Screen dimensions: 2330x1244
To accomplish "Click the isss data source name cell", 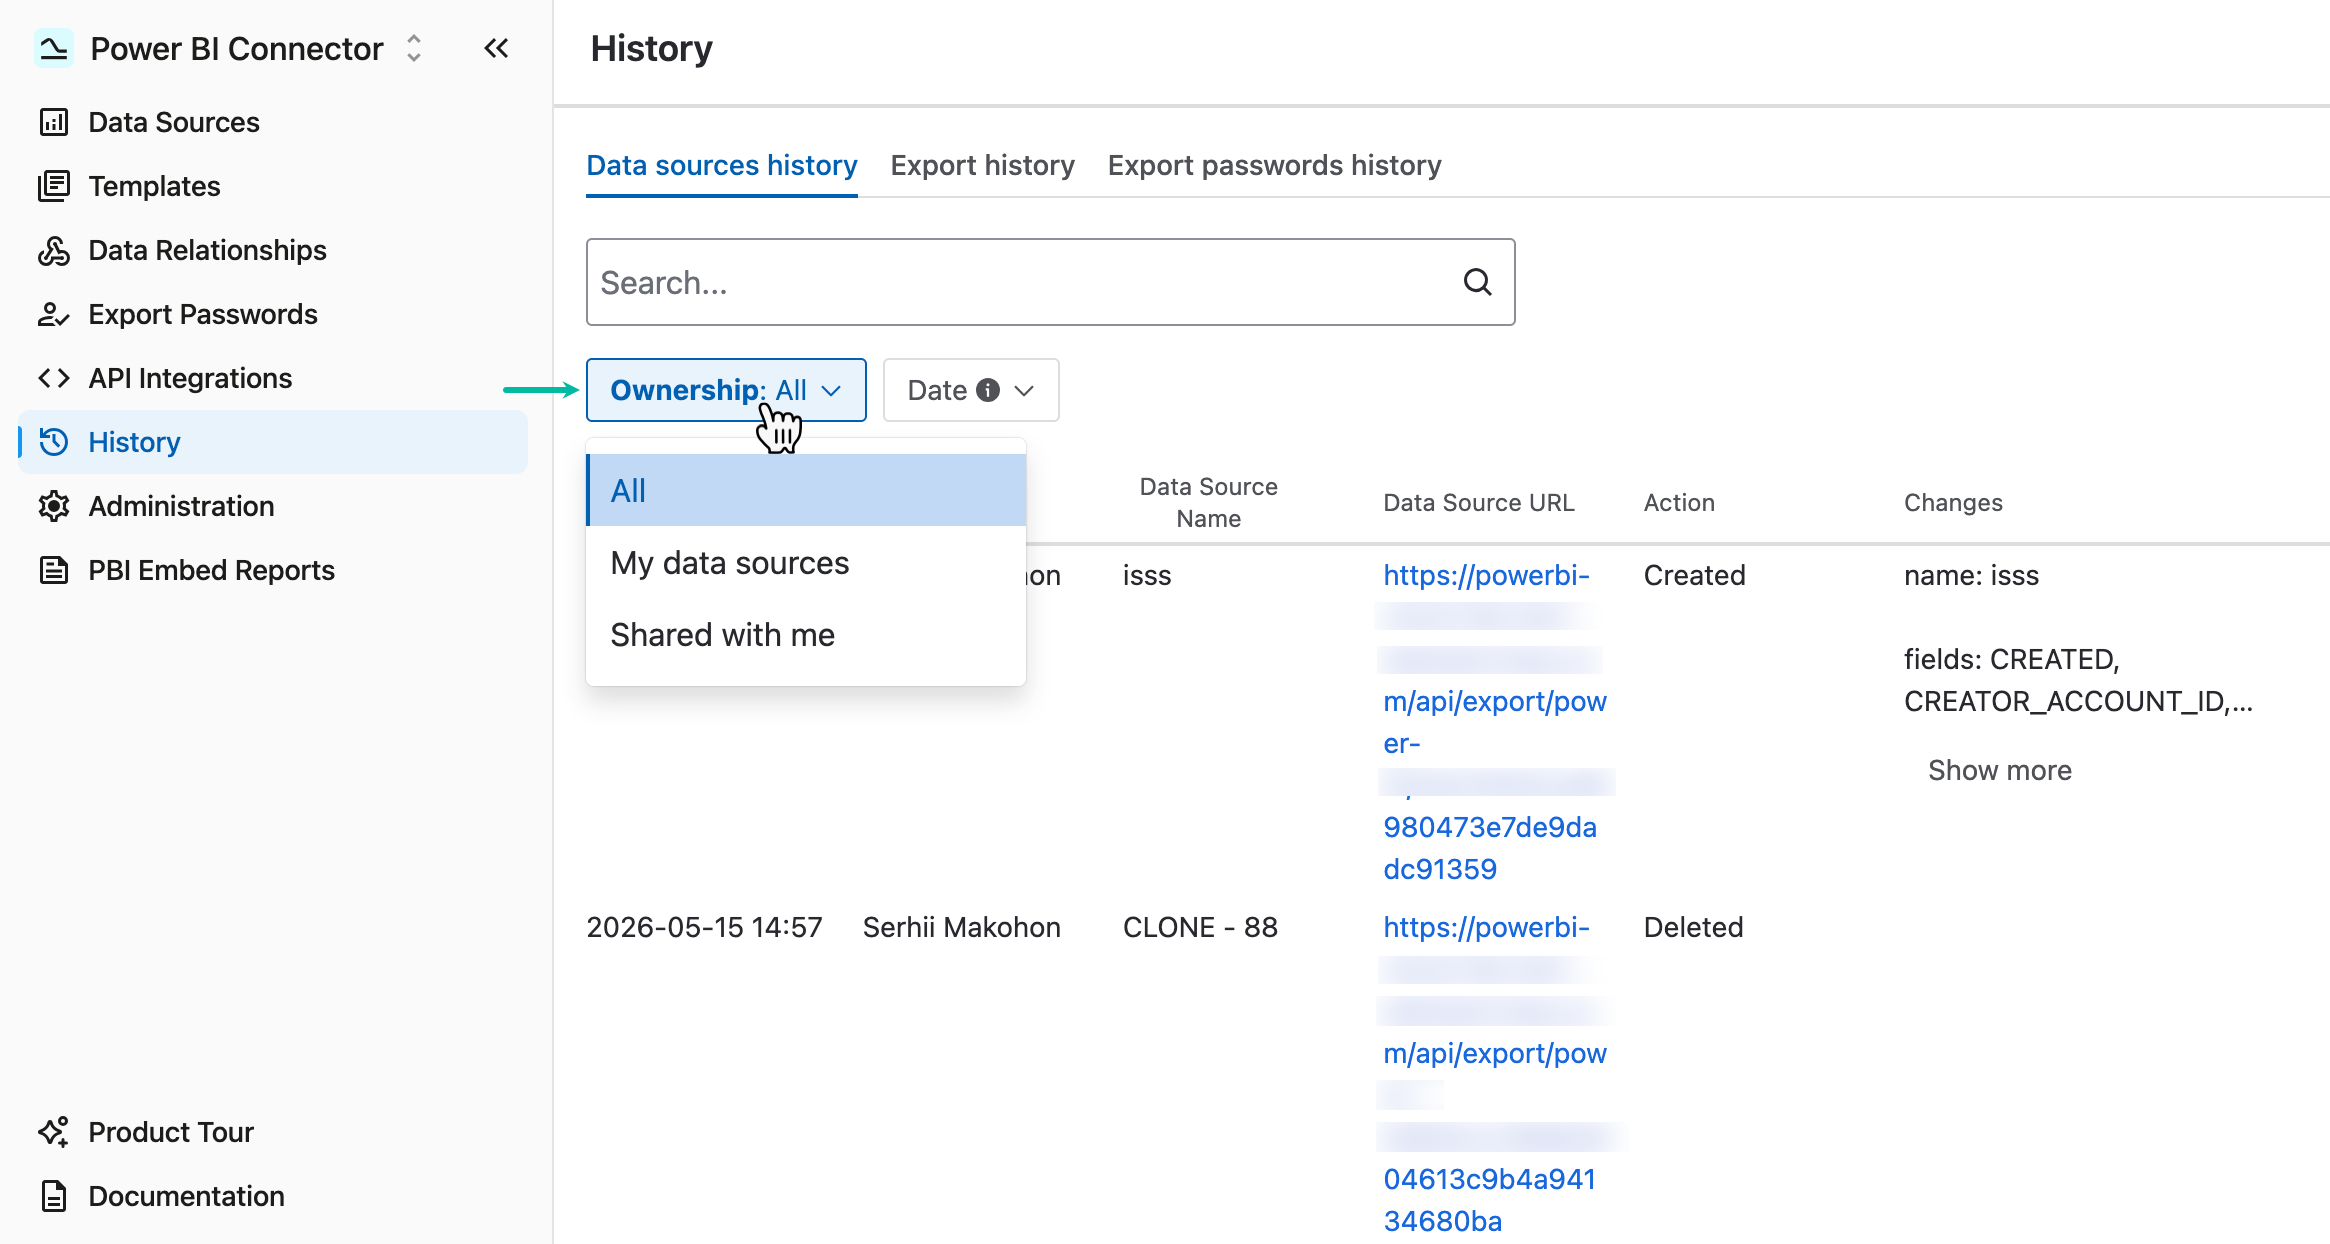I will coord(1147,575).
